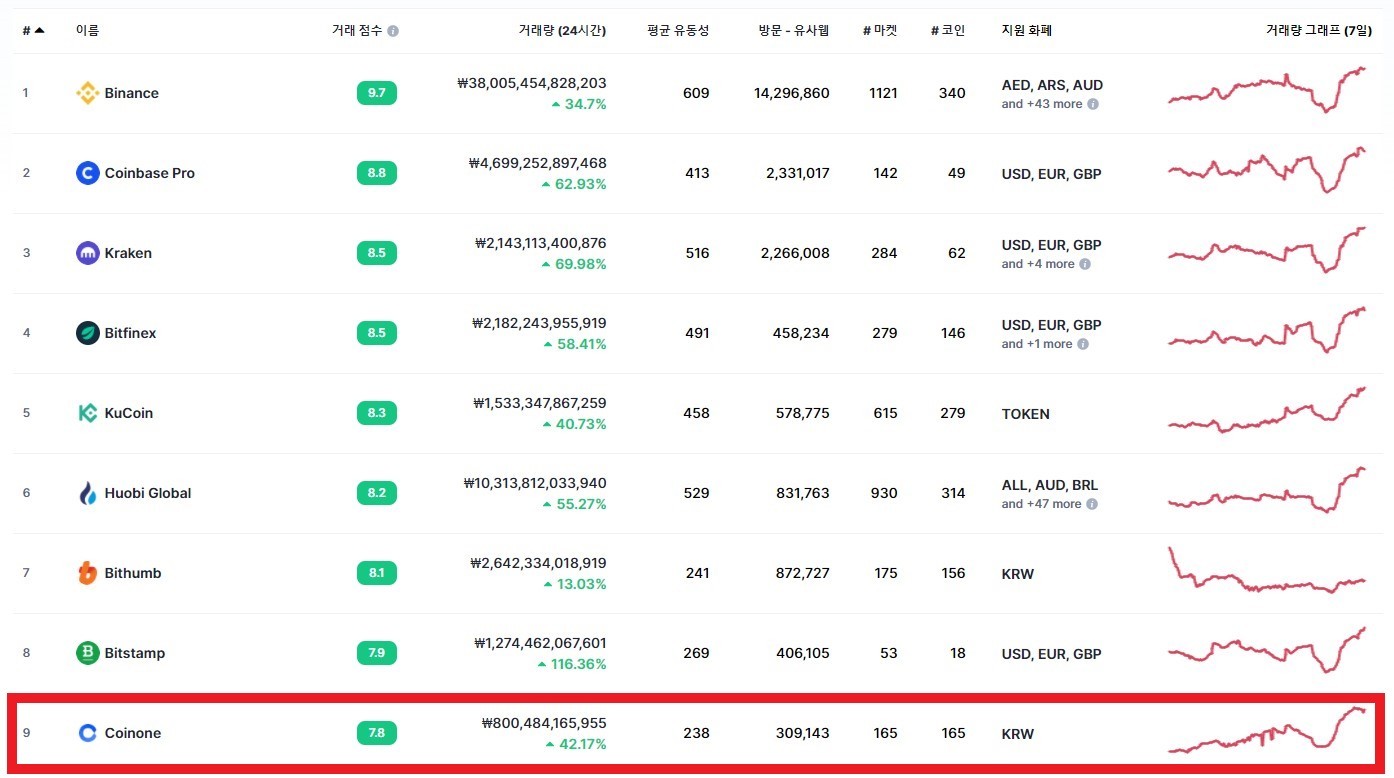Click Coinbase Pro 8.8 score badge
This screenshot has height=778, width=1394.
coord(377,173)
